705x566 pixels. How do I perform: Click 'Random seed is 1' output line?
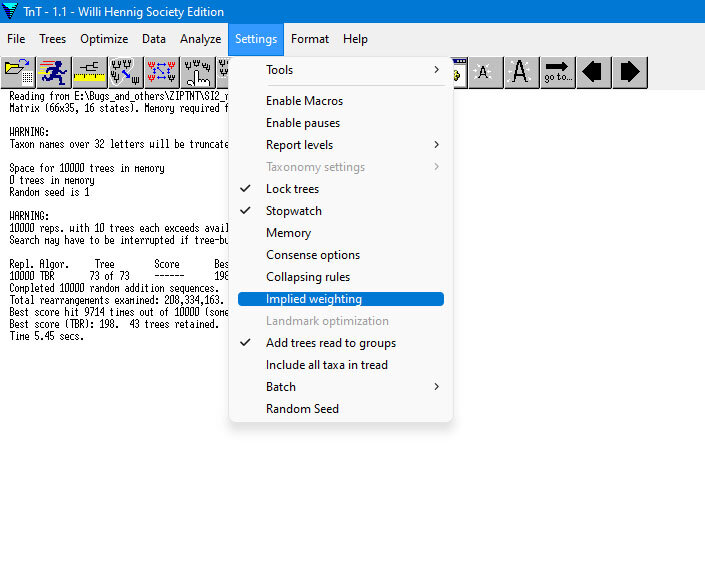tap(49, 192)
